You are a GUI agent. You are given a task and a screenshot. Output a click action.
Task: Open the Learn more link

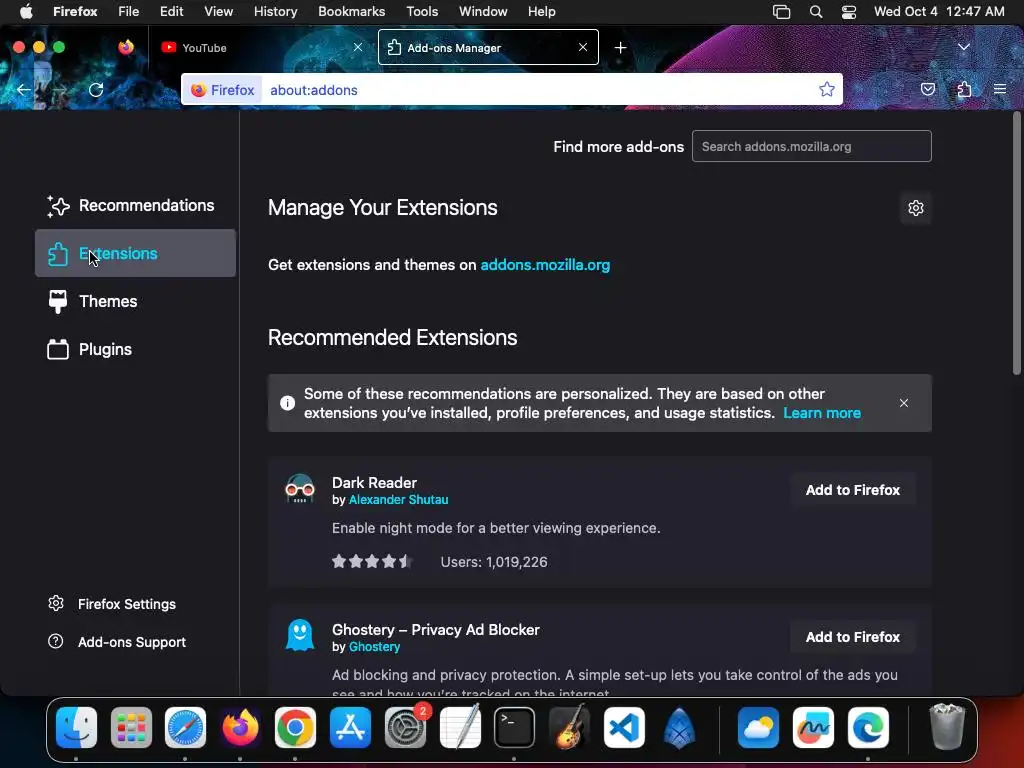point(822,413)
